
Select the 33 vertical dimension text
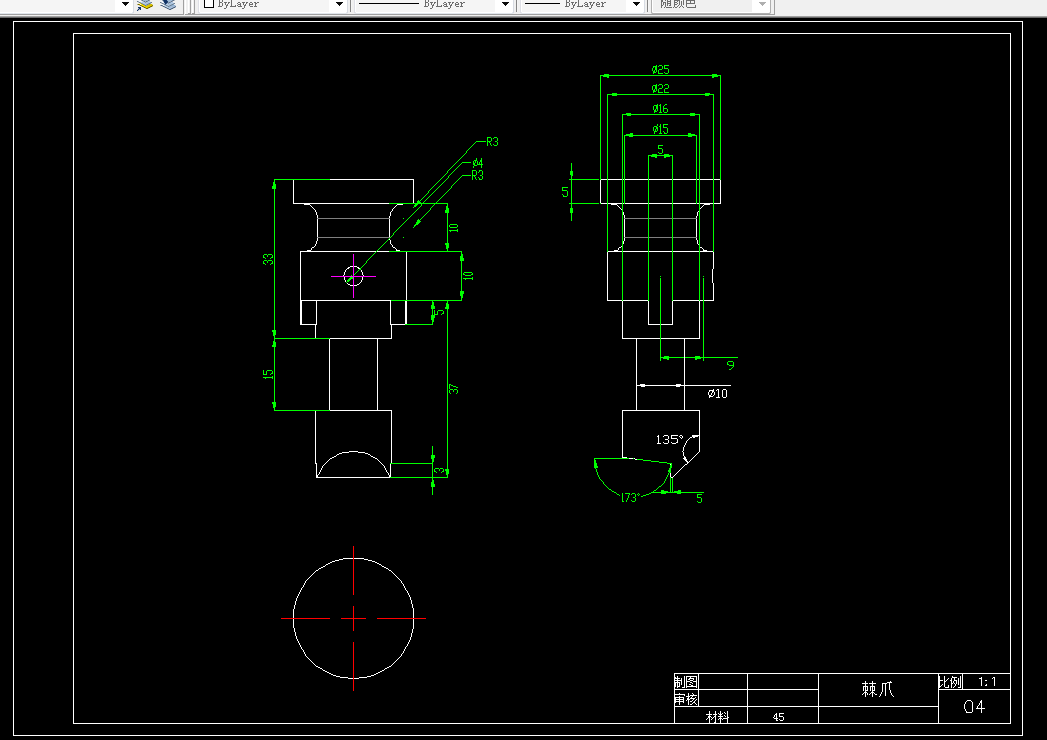click(268, 259)
